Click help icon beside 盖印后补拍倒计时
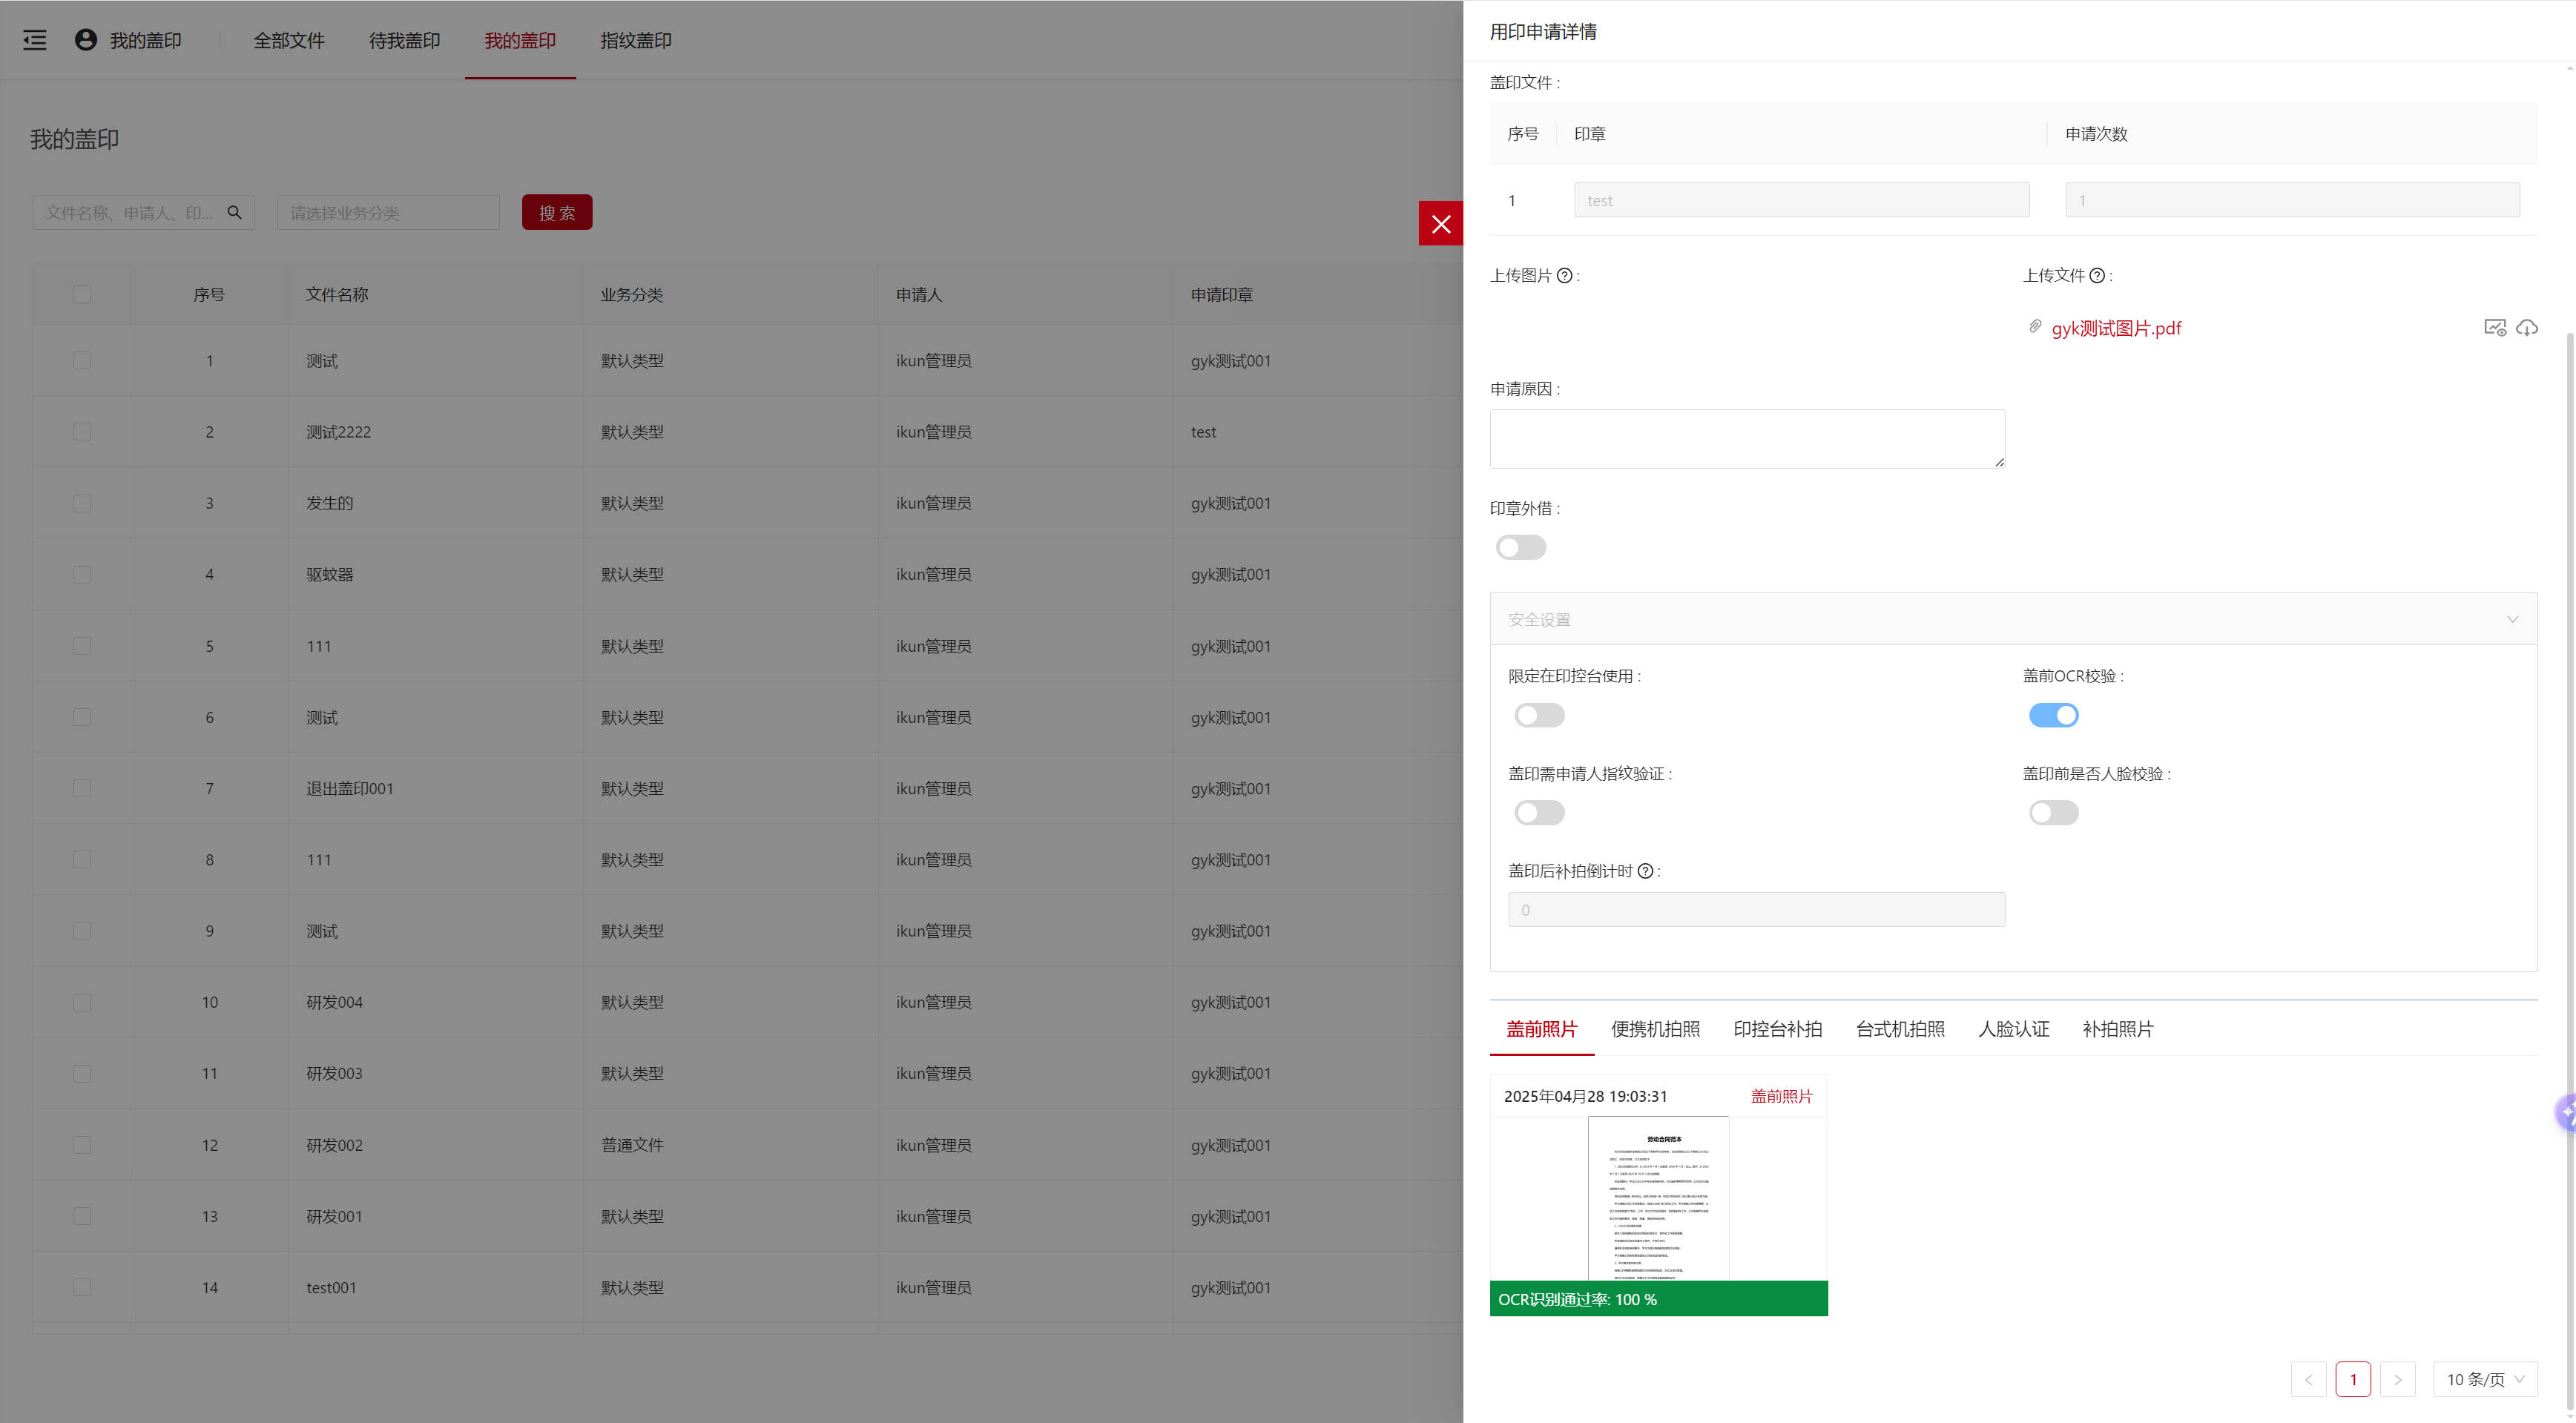This screenshot has height=1423, width=2576. [x=1645, y=871]
